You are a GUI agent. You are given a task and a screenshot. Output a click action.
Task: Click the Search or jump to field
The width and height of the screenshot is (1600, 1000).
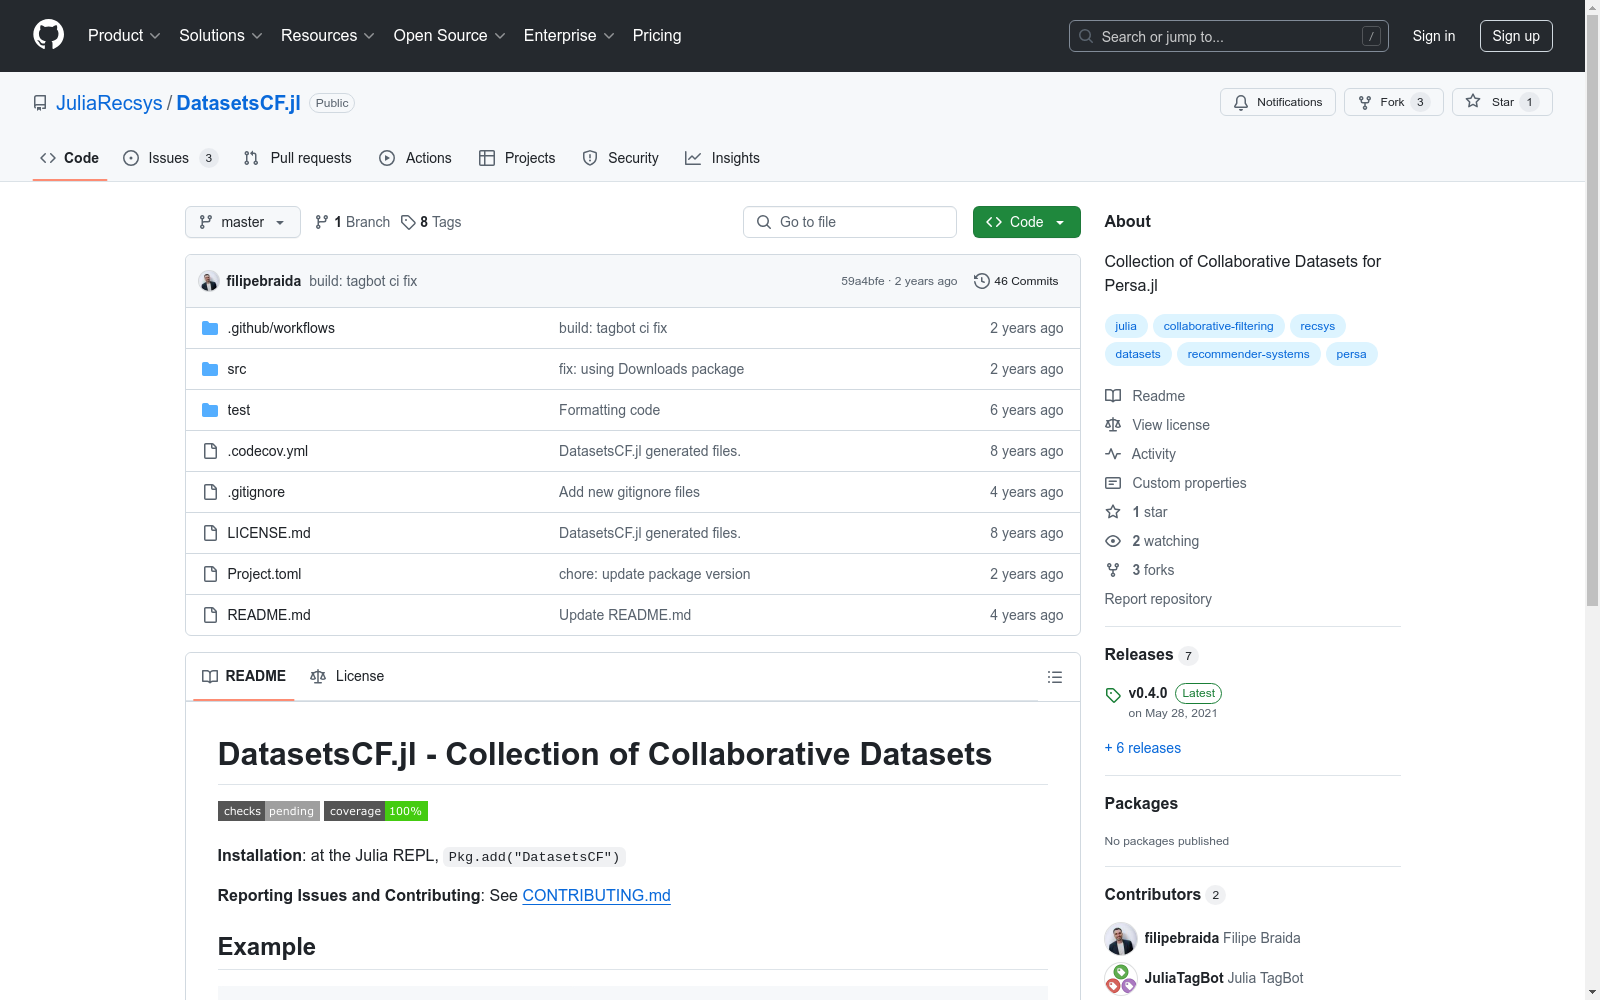click(1229, 36)
